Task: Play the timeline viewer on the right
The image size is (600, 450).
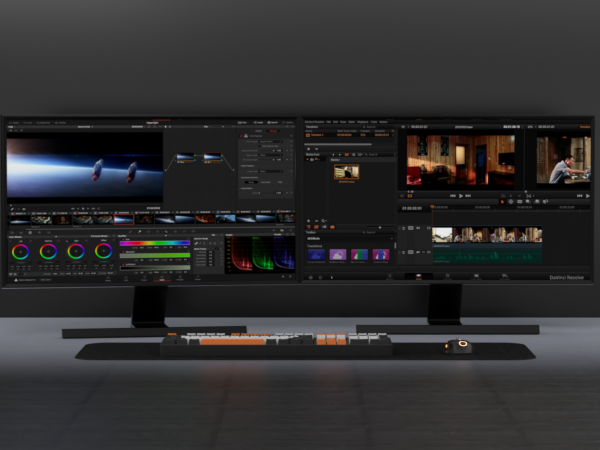Action: 588,196
